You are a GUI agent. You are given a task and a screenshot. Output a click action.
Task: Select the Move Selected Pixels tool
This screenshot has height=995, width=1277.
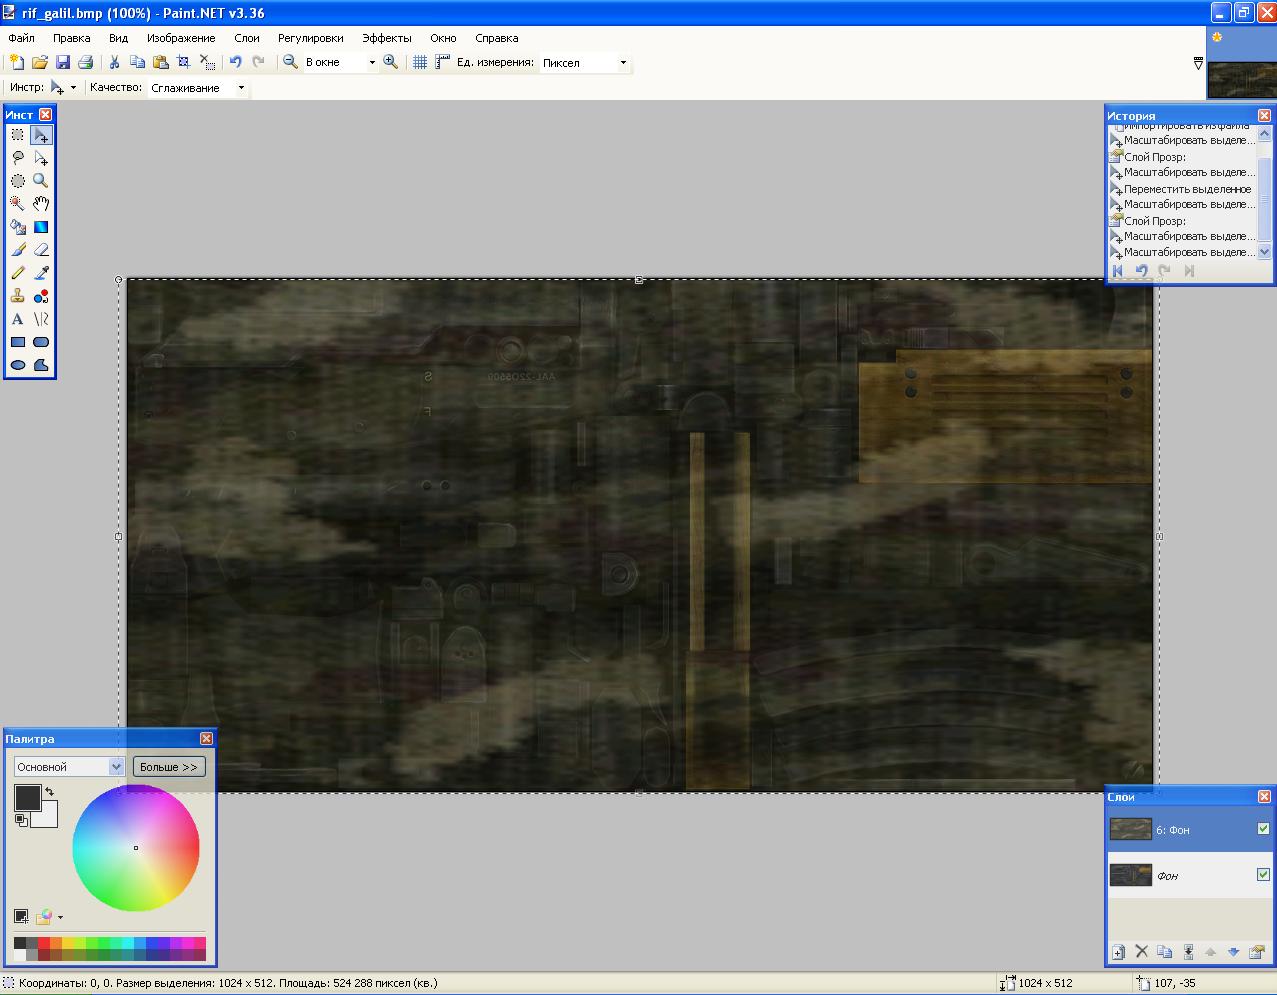click(41, 135)
